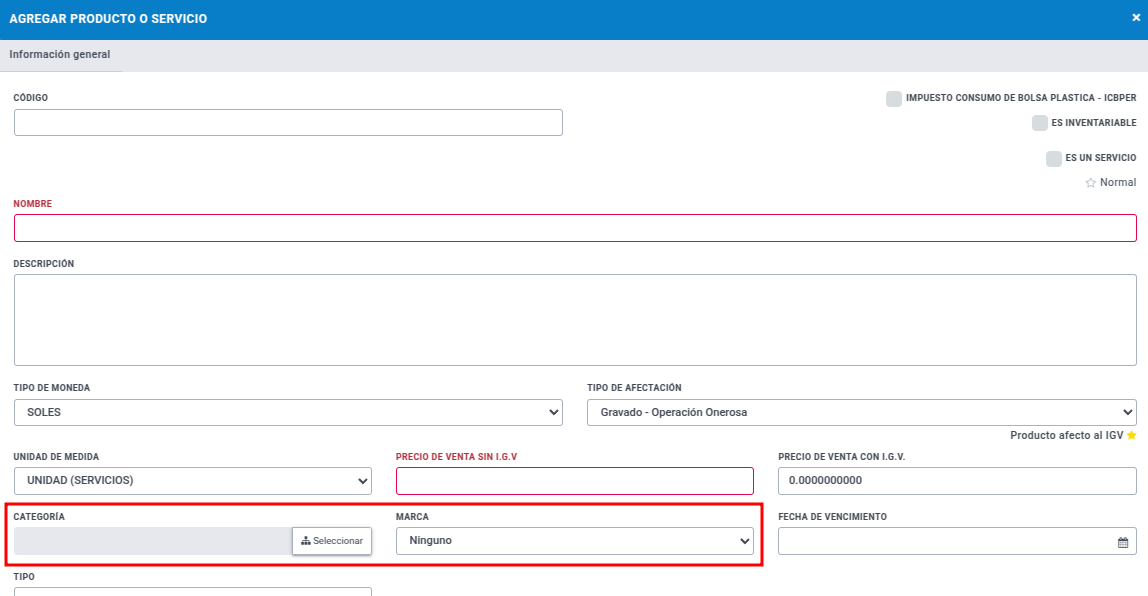Enable Impuesto Consumo de Bolsa Plastica checkbox
Screen dimensions: 1148x596
pyautogui.click(x=893, y=99)
